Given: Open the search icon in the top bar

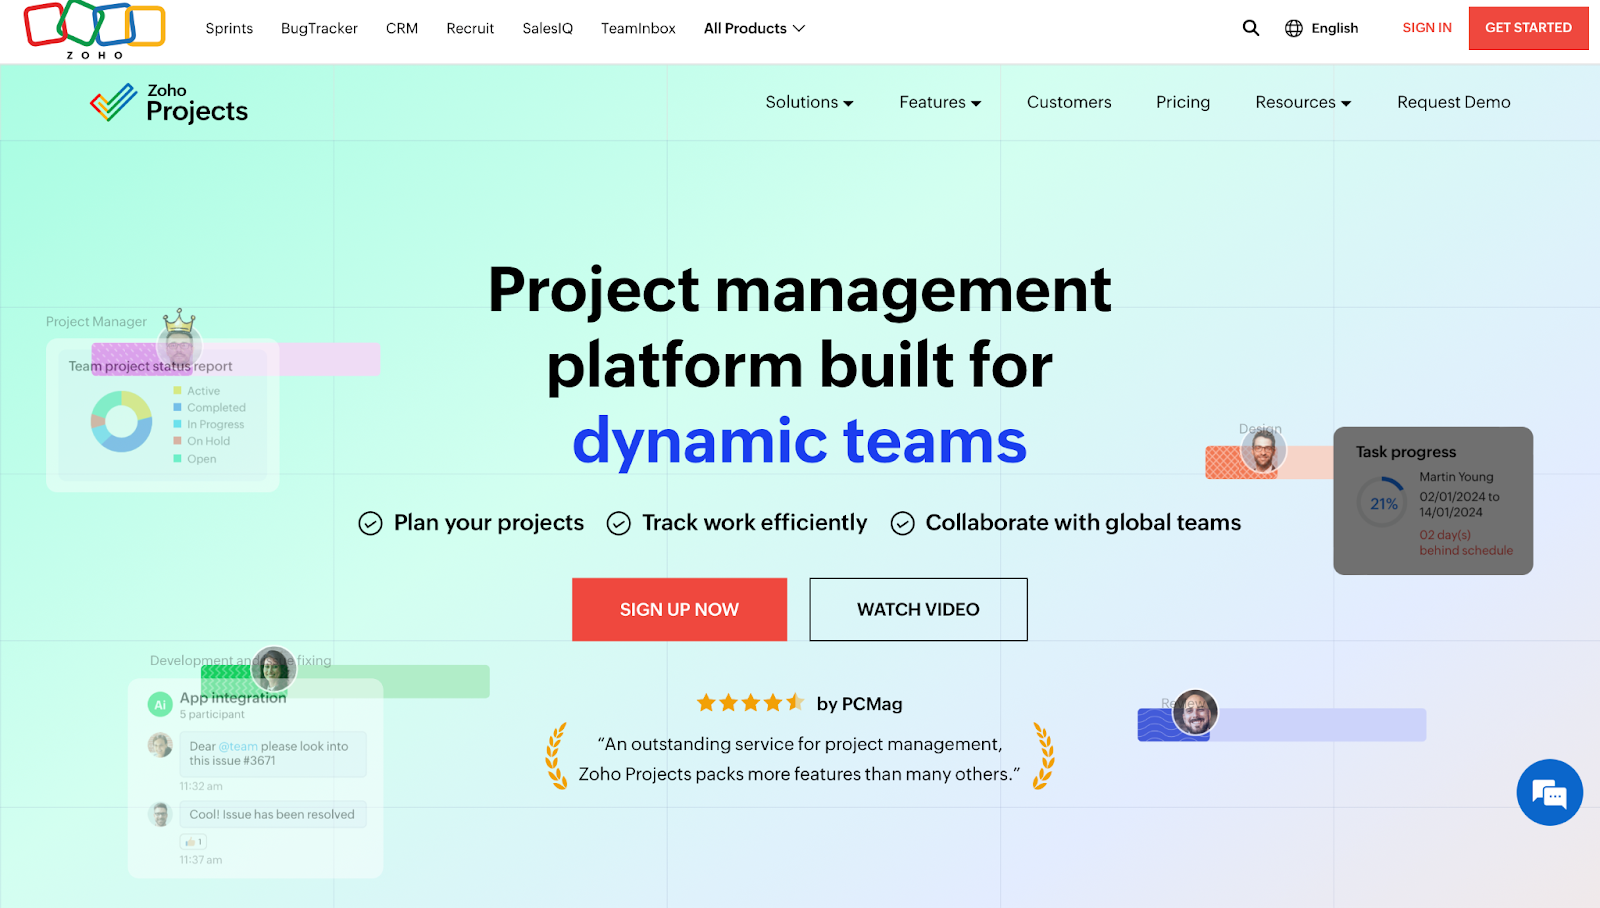Looking at the screenshot, I should point(1250,28).
